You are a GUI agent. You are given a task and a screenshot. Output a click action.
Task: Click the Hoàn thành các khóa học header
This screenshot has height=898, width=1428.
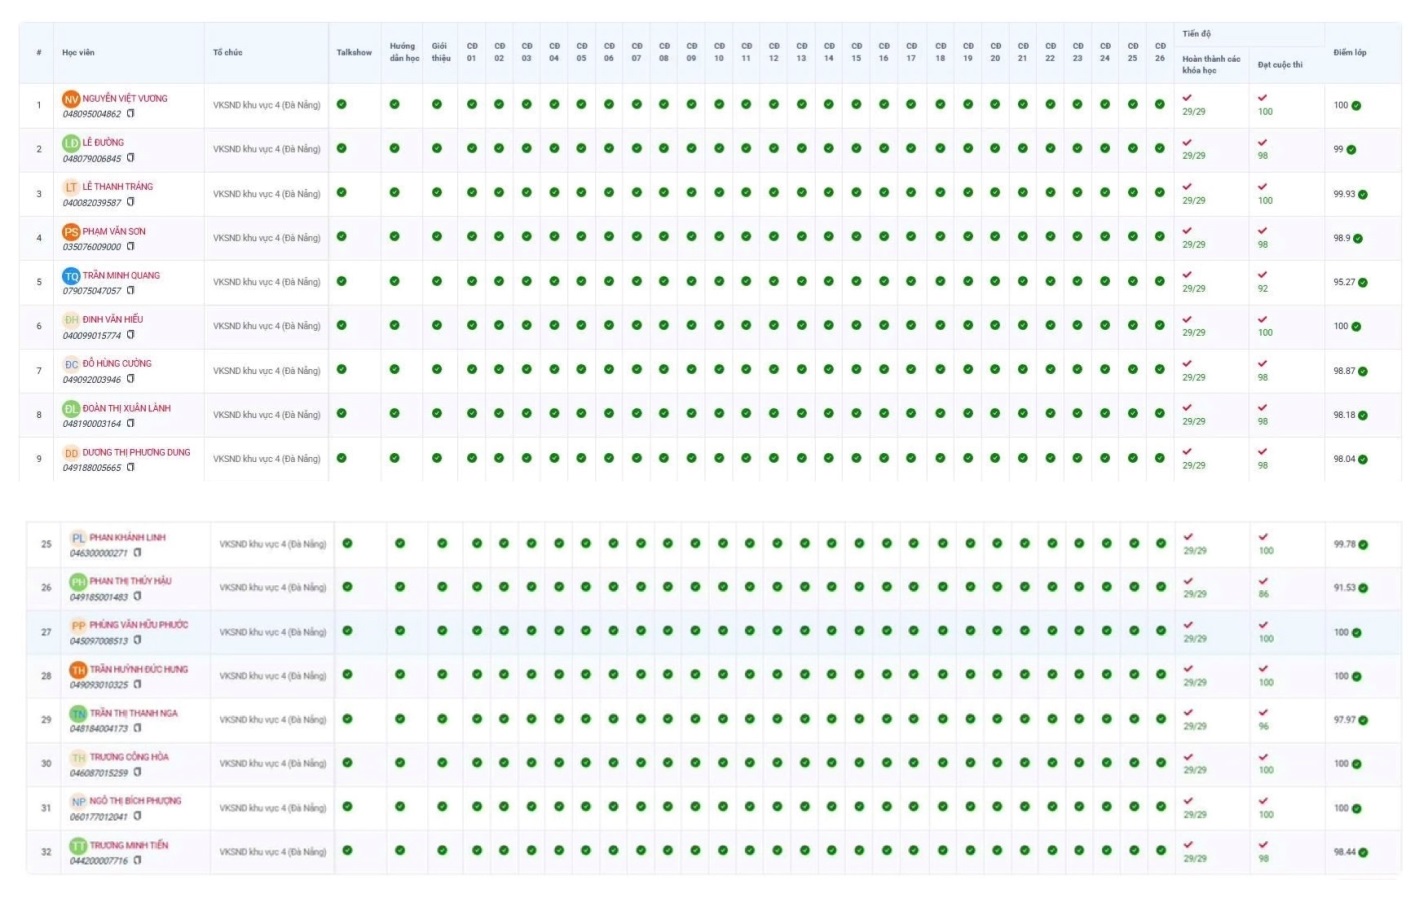tap(1211, 65)
